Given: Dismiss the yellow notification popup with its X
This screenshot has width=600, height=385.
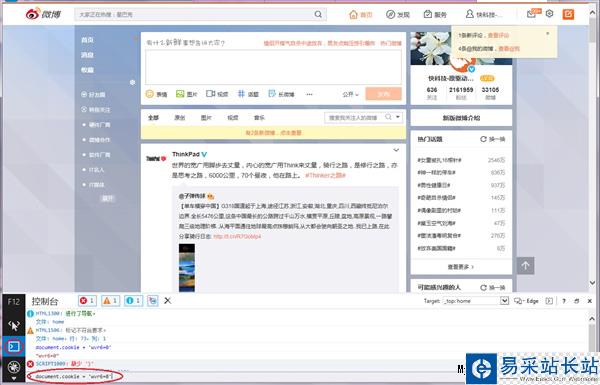Looking at the screenshot, I should pyautogui.click(x=548, y=34).
